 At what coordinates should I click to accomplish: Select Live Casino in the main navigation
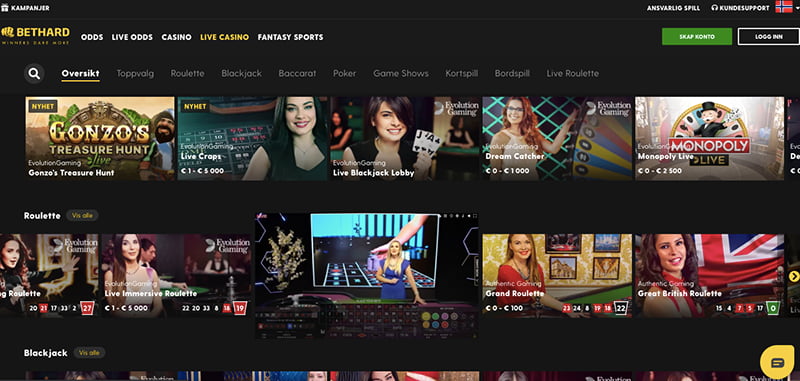point(224,37)
